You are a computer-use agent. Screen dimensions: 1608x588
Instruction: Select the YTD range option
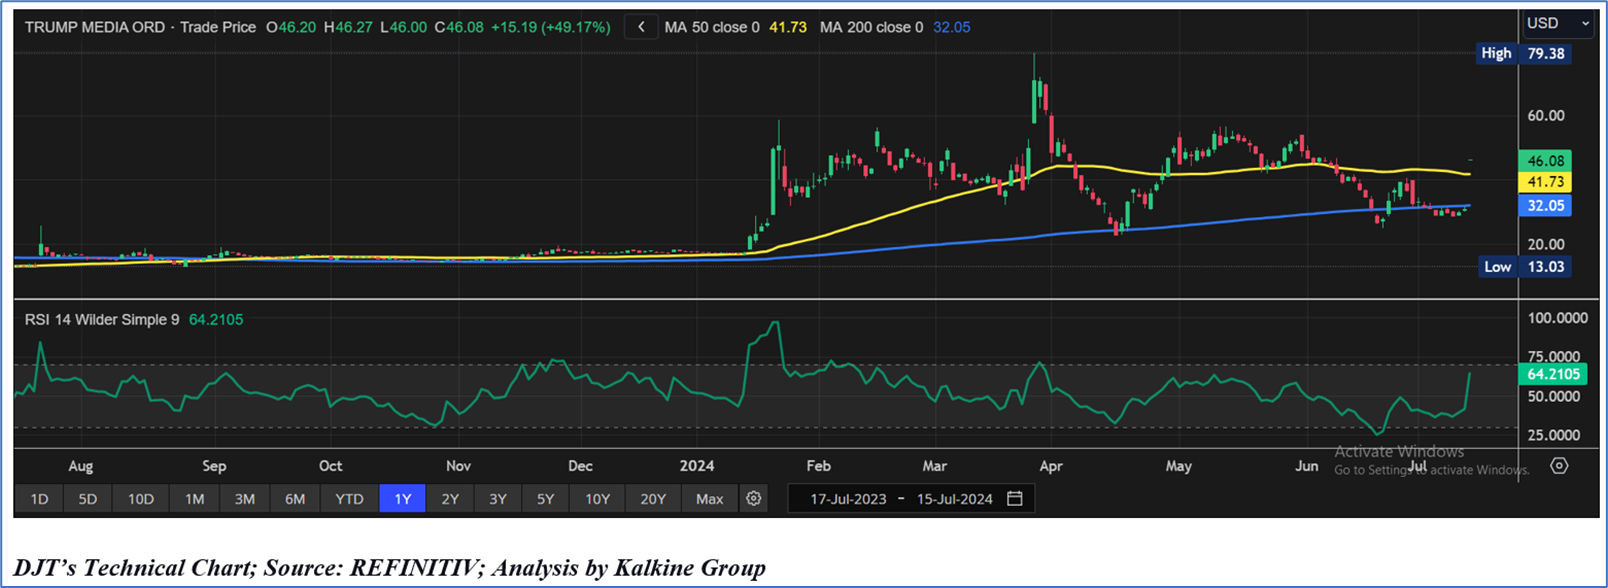point(349,498)
